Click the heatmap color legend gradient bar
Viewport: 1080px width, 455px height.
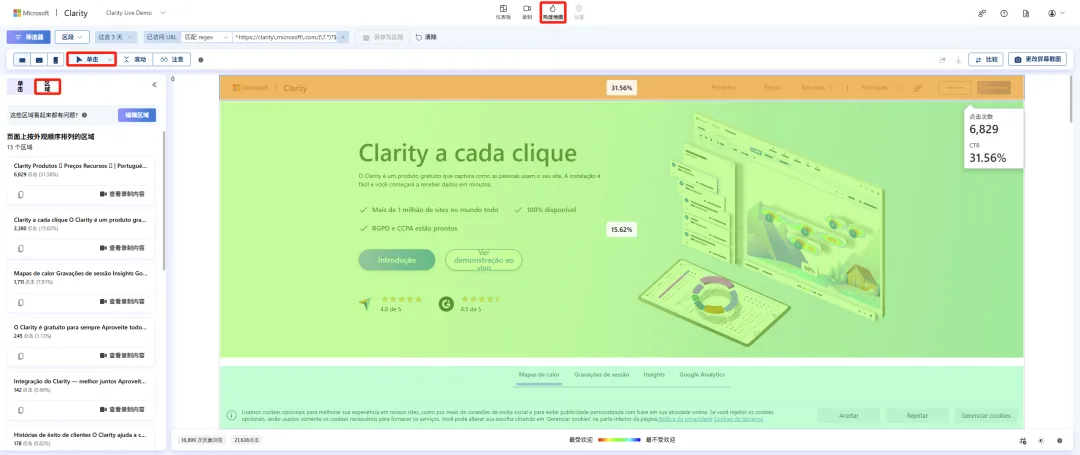point(619,439)
